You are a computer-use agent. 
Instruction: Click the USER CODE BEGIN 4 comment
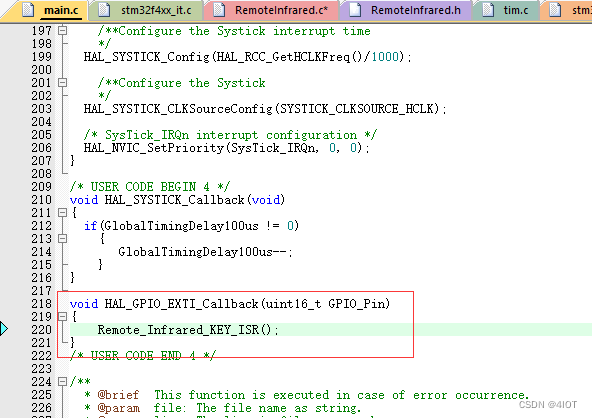[x=150, y=187]
